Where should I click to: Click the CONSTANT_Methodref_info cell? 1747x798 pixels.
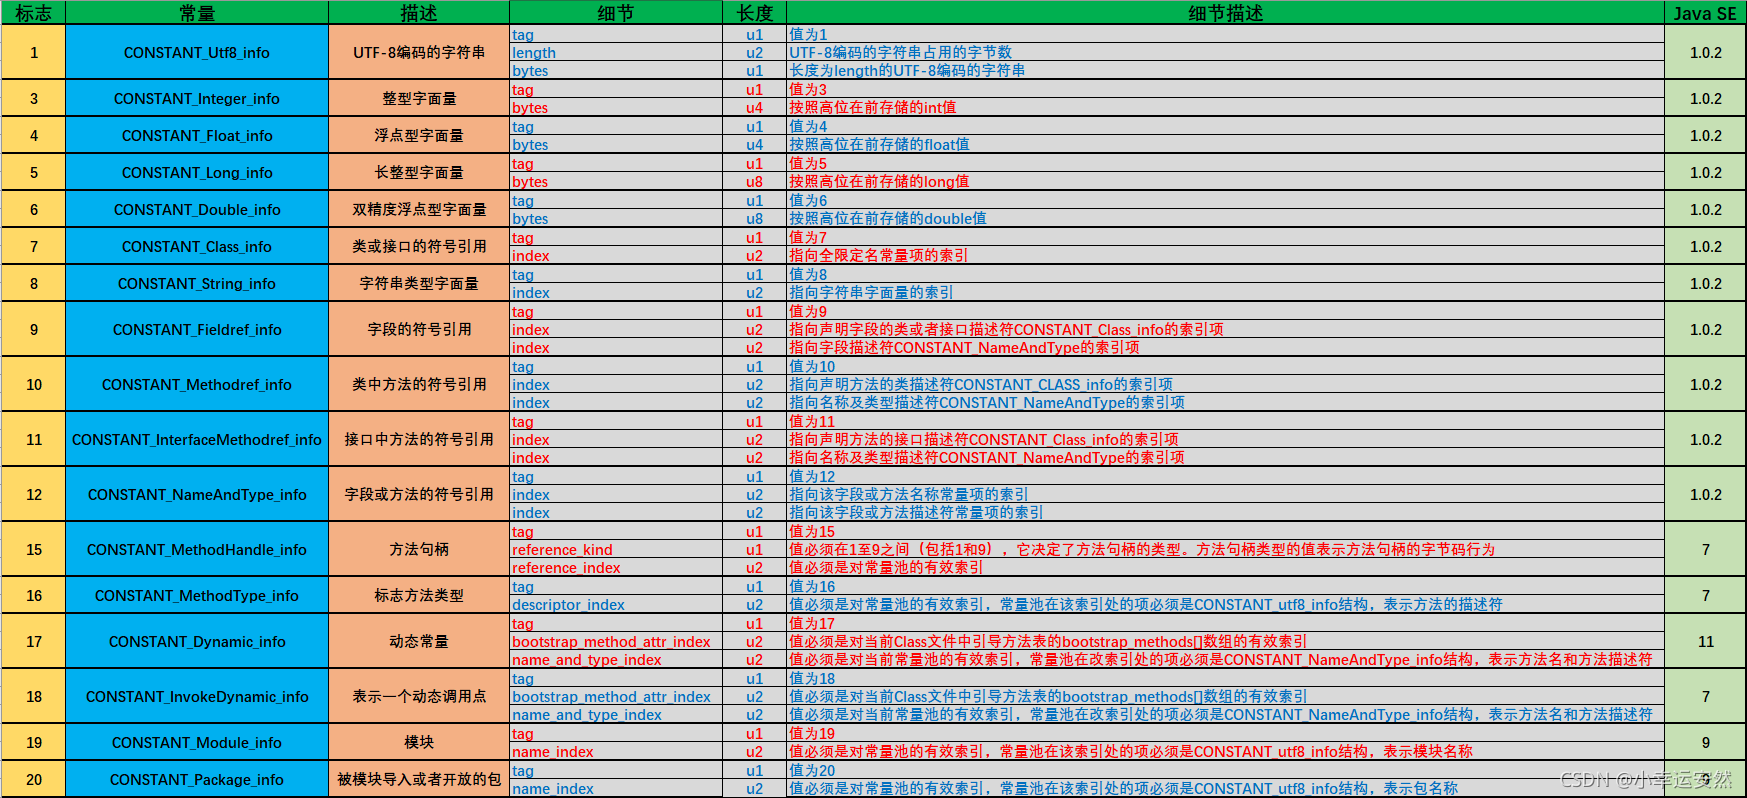point(197,384)
